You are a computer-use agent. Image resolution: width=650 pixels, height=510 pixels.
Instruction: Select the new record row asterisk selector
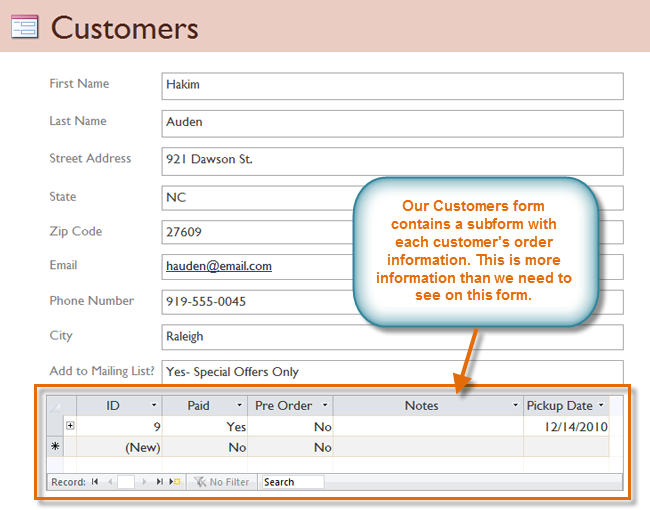[55, 447]
